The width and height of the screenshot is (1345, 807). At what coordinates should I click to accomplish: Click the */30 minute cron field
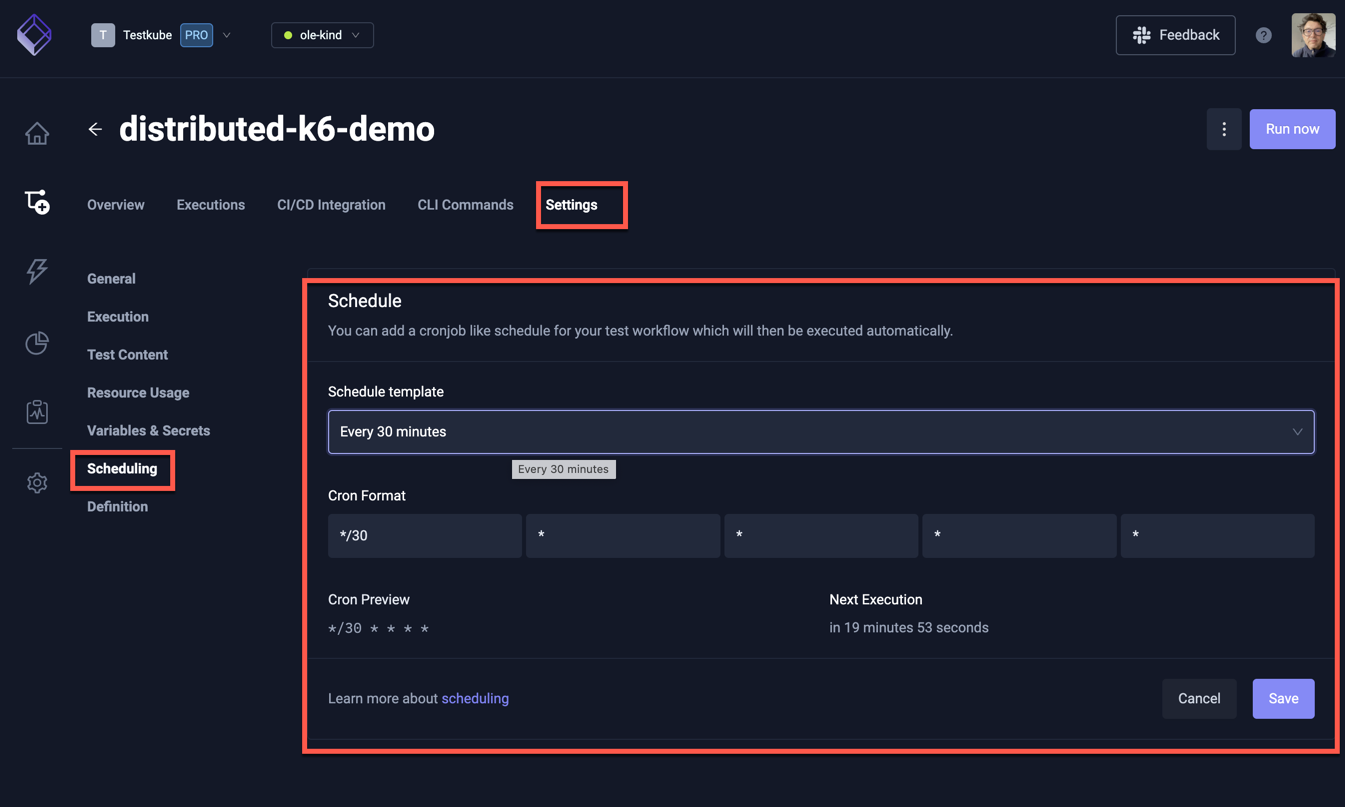pos(424,536)
